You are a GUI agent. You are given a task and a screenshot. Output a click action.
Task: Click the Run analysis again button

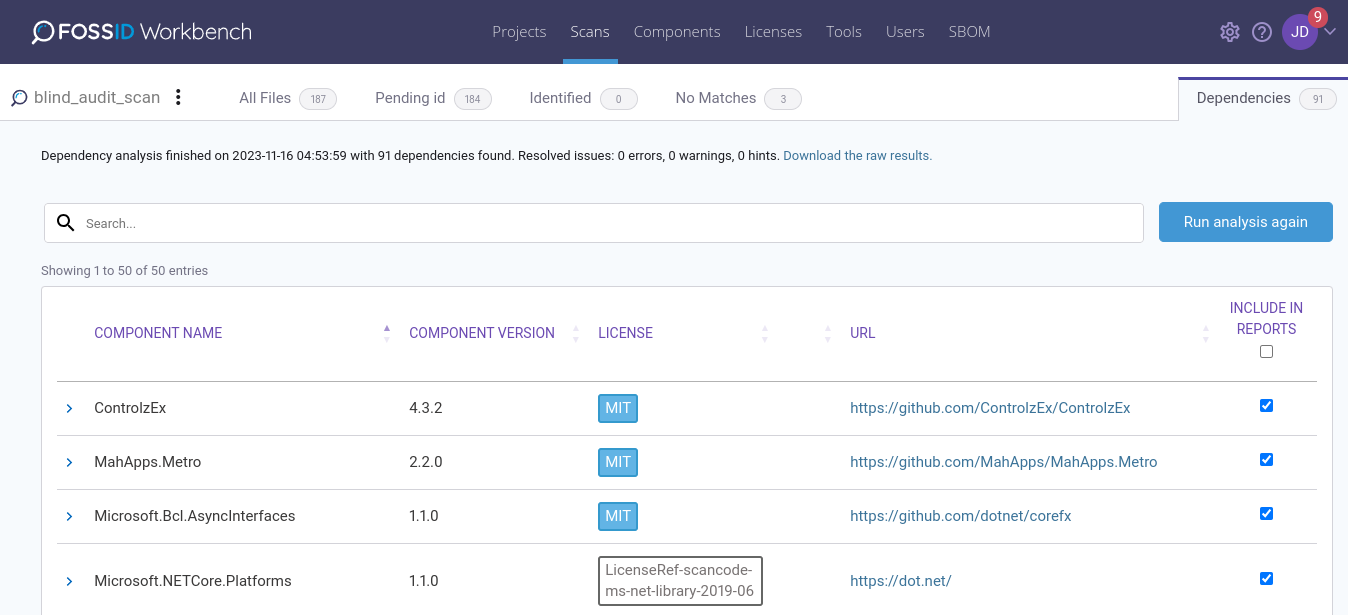click(1245, 222)
